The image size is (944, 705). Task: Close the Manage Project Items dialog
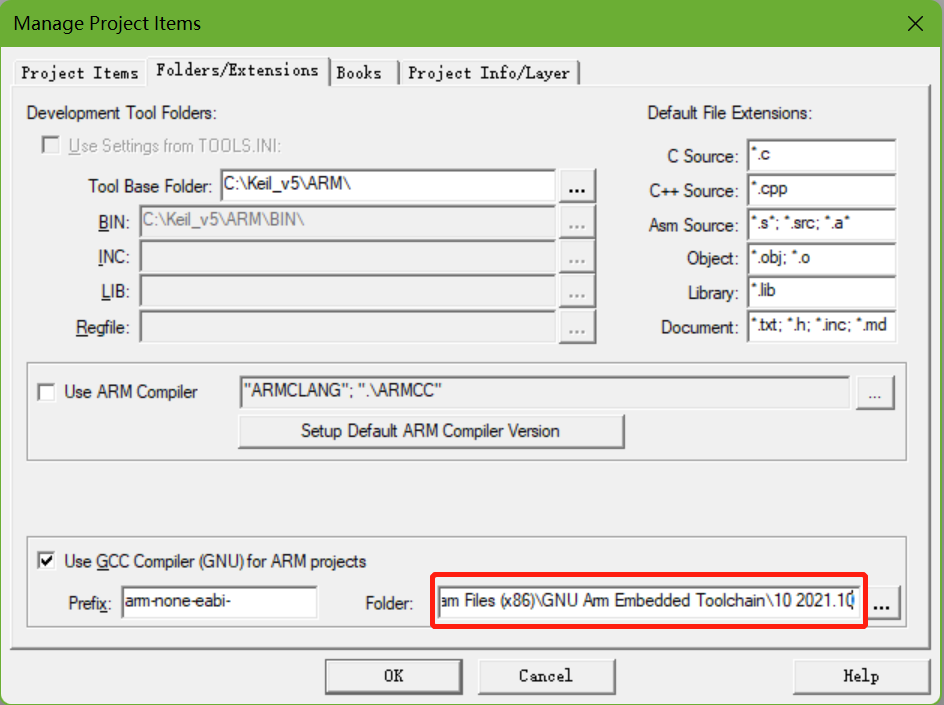pyautogui.click(x=913, y=23)
